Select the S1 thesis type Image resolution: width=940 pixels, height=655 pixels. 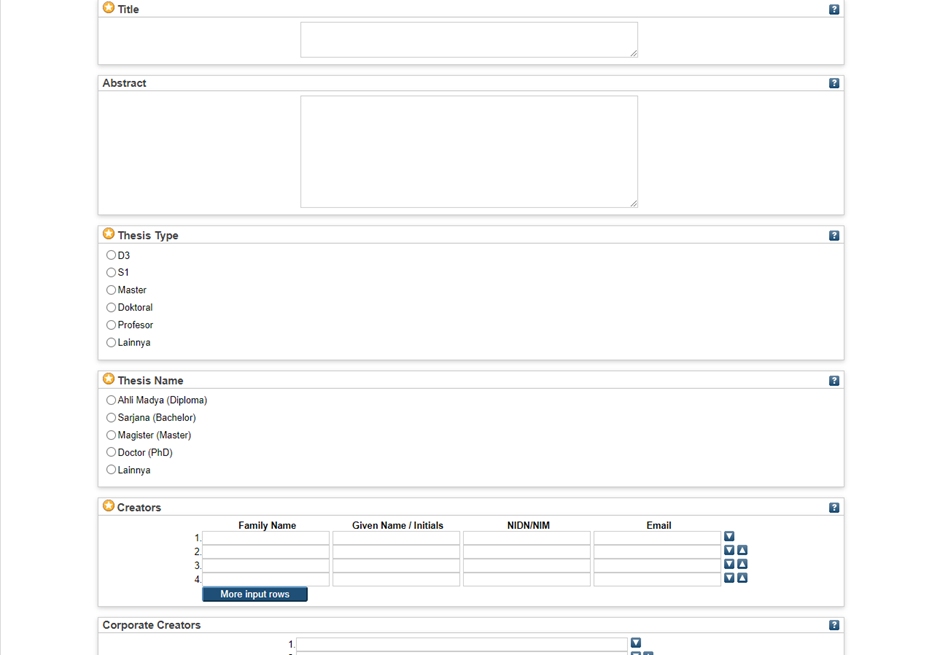111,272
